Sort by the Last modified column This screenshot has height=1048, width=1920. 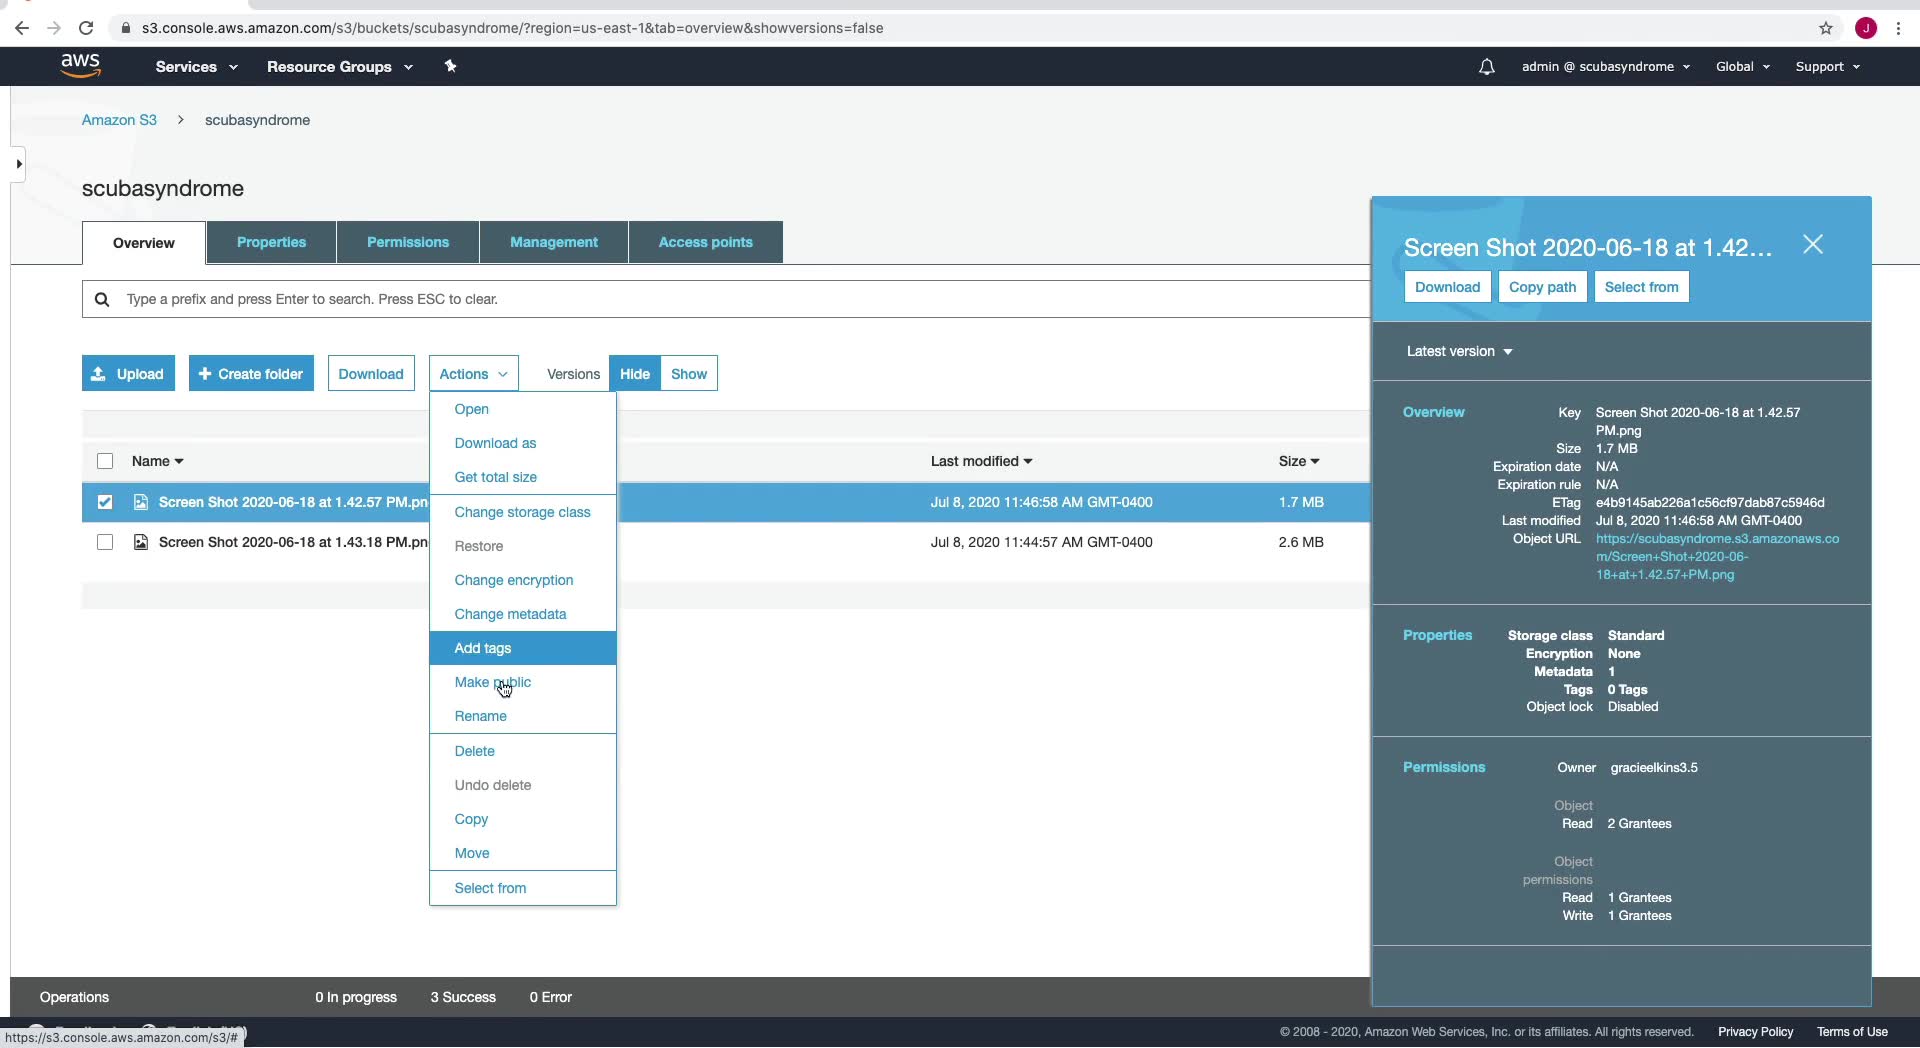point(981,461)
